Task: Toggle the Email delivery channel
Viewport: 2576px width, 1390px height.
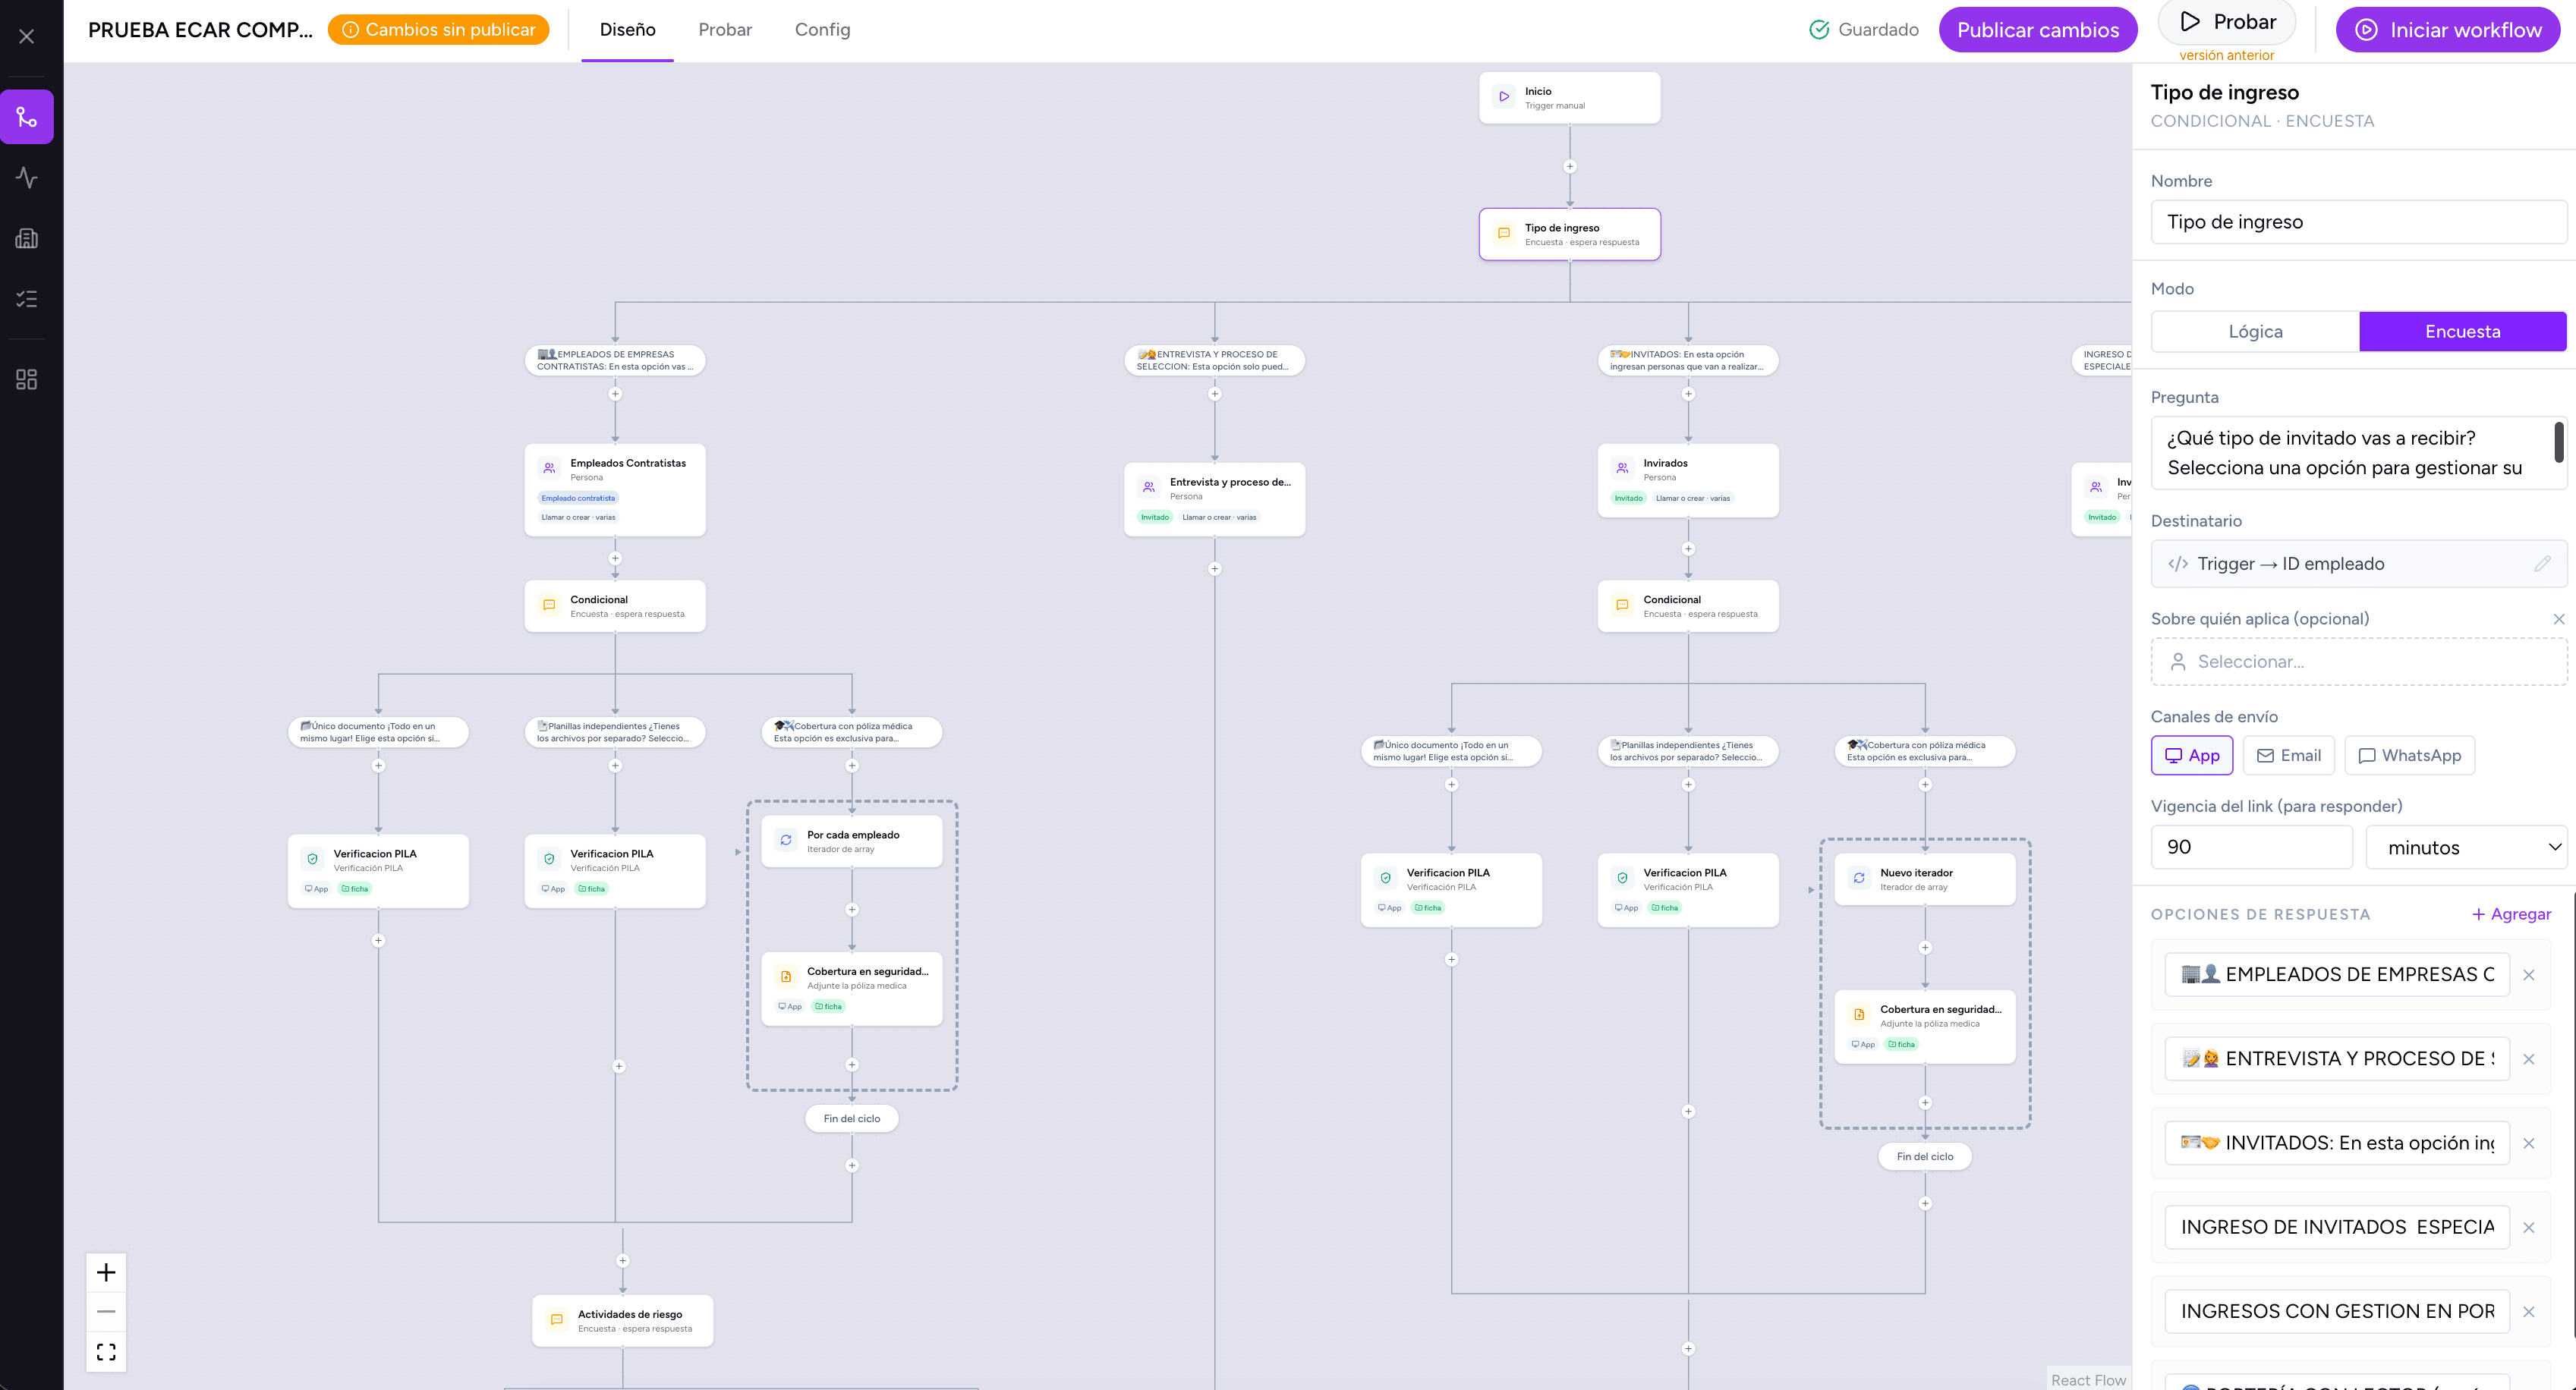Action: pos(2288,755)
